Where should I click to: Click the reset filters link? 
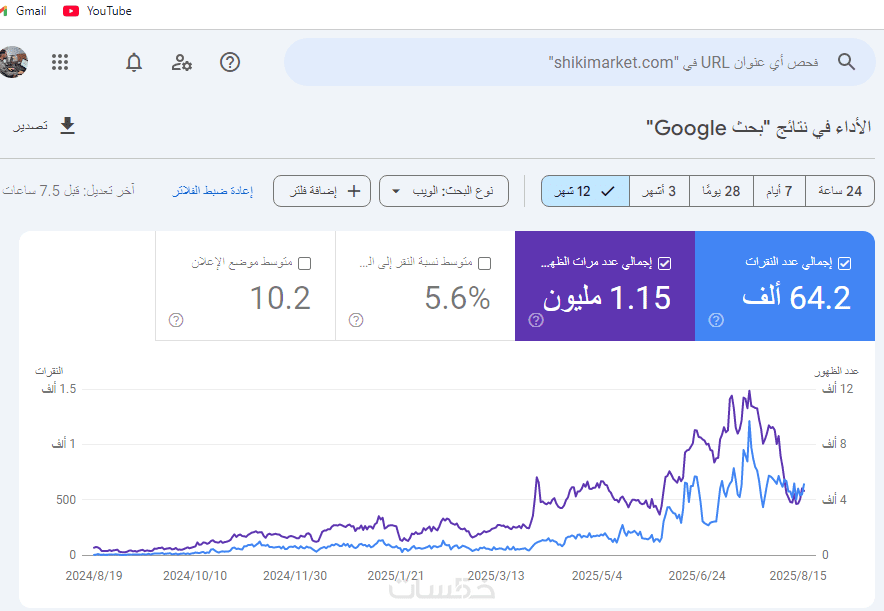coord(213,191)
